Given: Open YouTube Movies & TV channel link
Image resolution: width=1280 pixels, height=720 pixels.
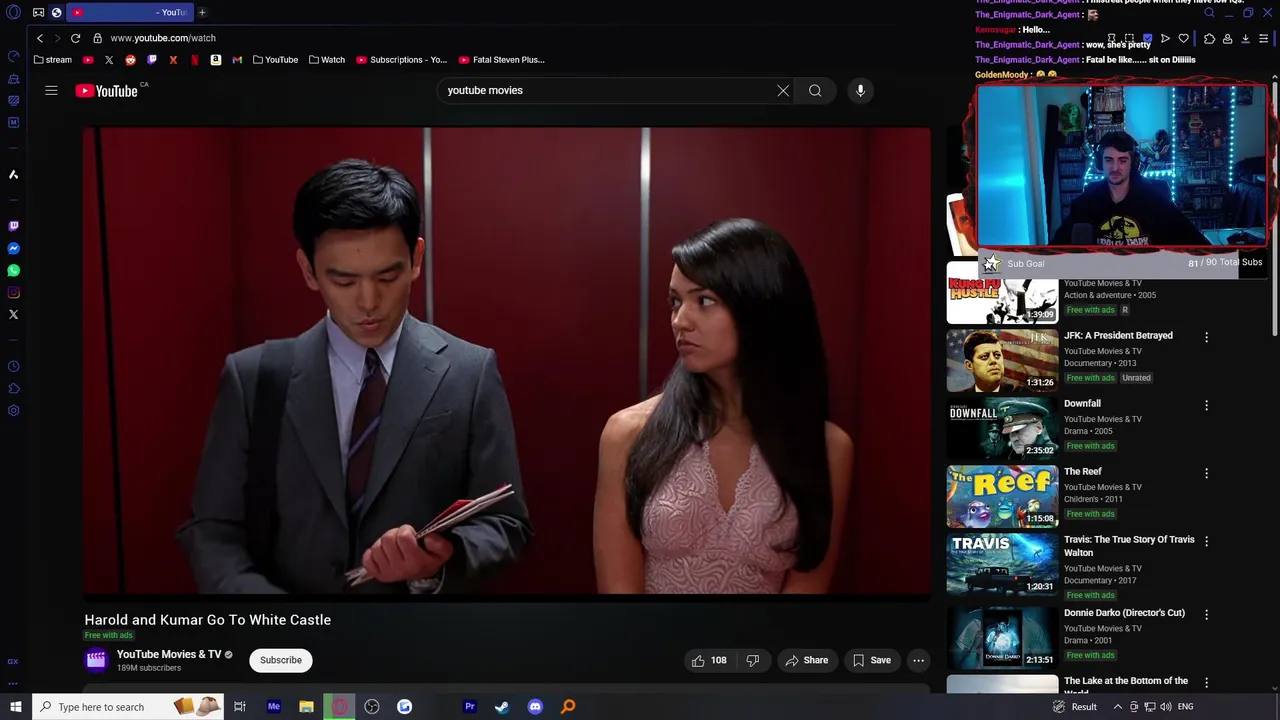Looking at the screenshot, I should click(169, 655).
